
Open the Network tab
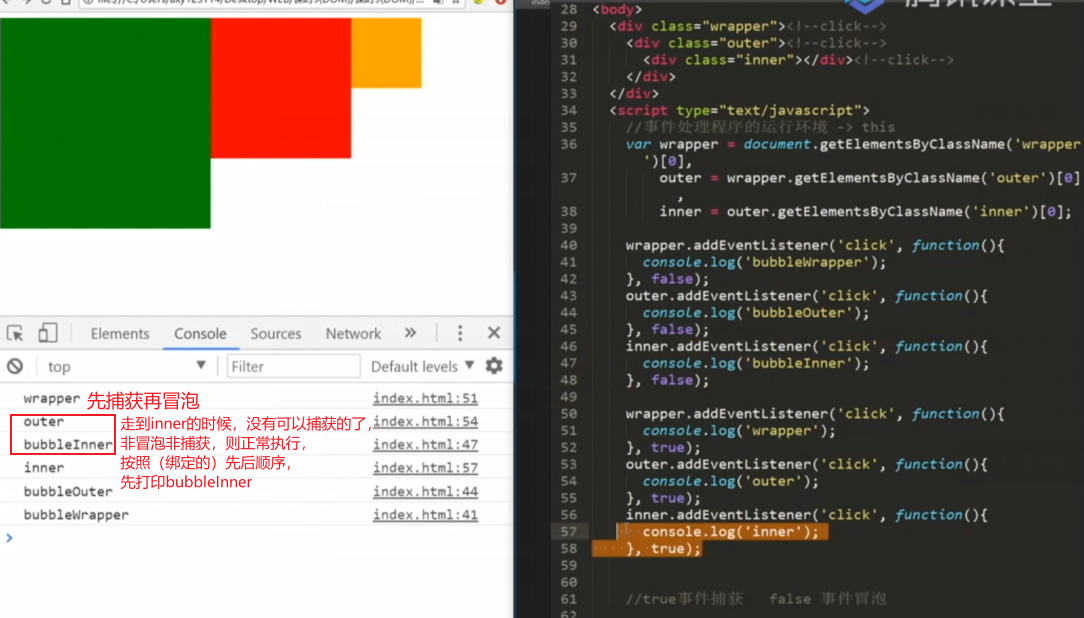coord(353,333)
